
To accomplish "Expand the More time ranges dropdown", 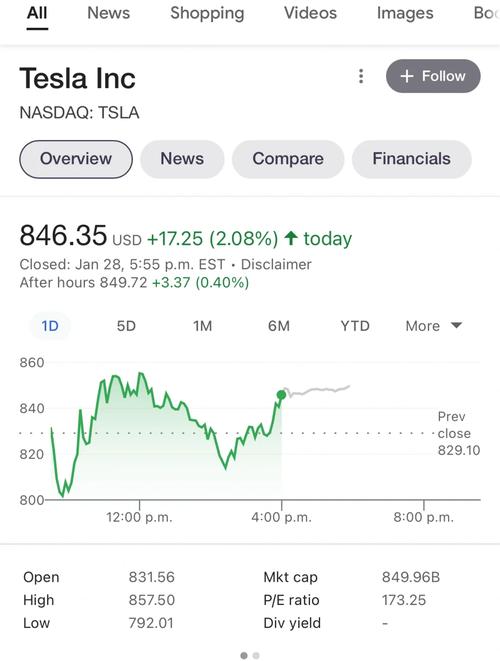I will pos(434,326).
